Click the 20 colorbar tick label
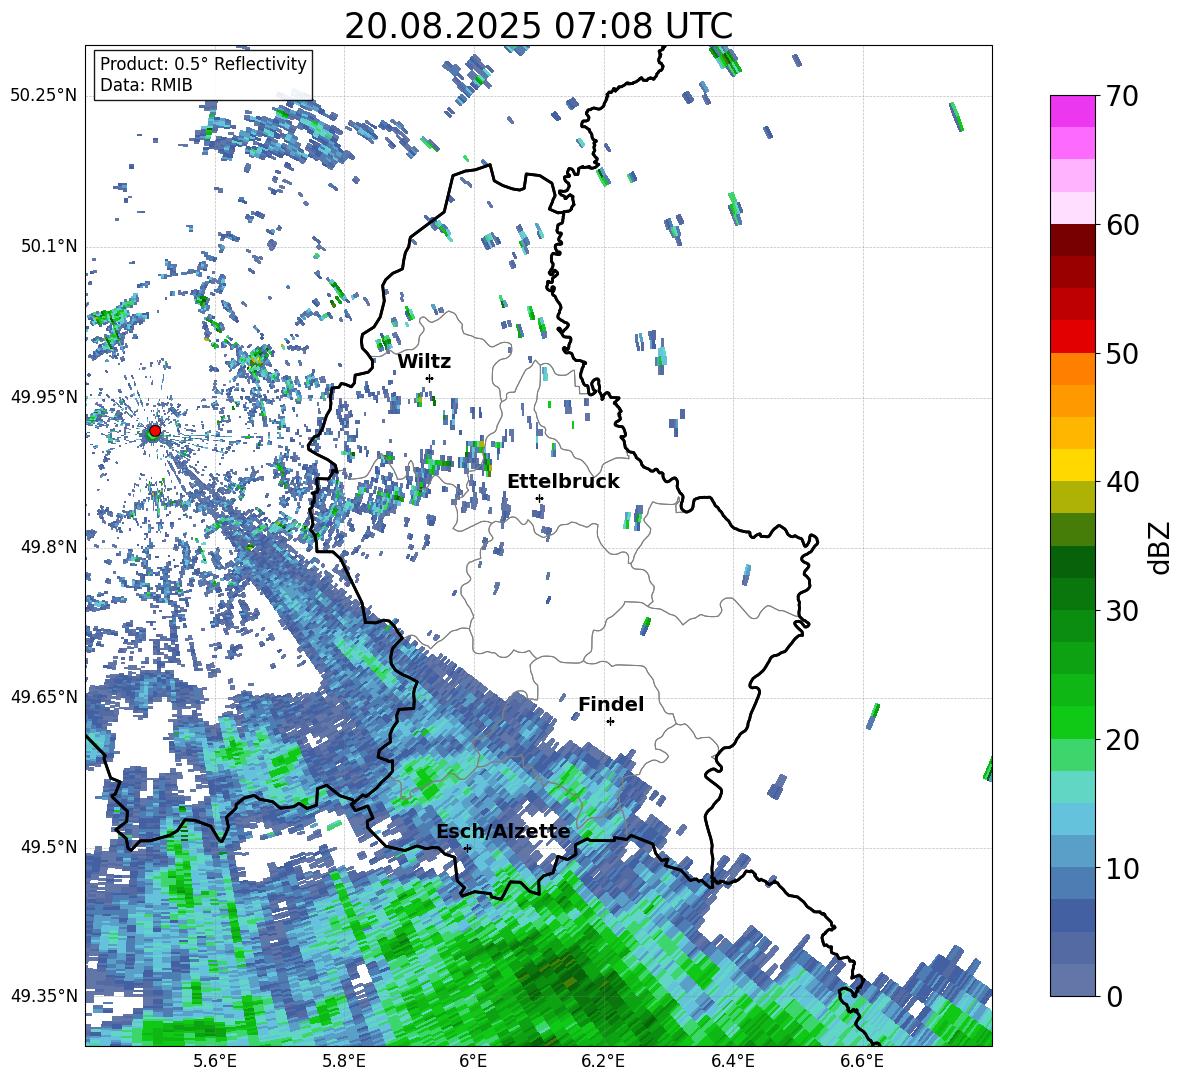 1122,740
